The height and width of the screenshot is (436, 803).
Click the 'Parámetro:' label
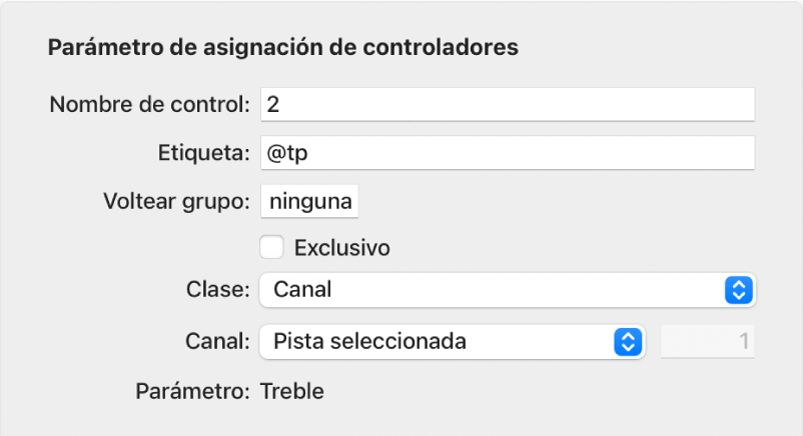(x=192, y=391)
